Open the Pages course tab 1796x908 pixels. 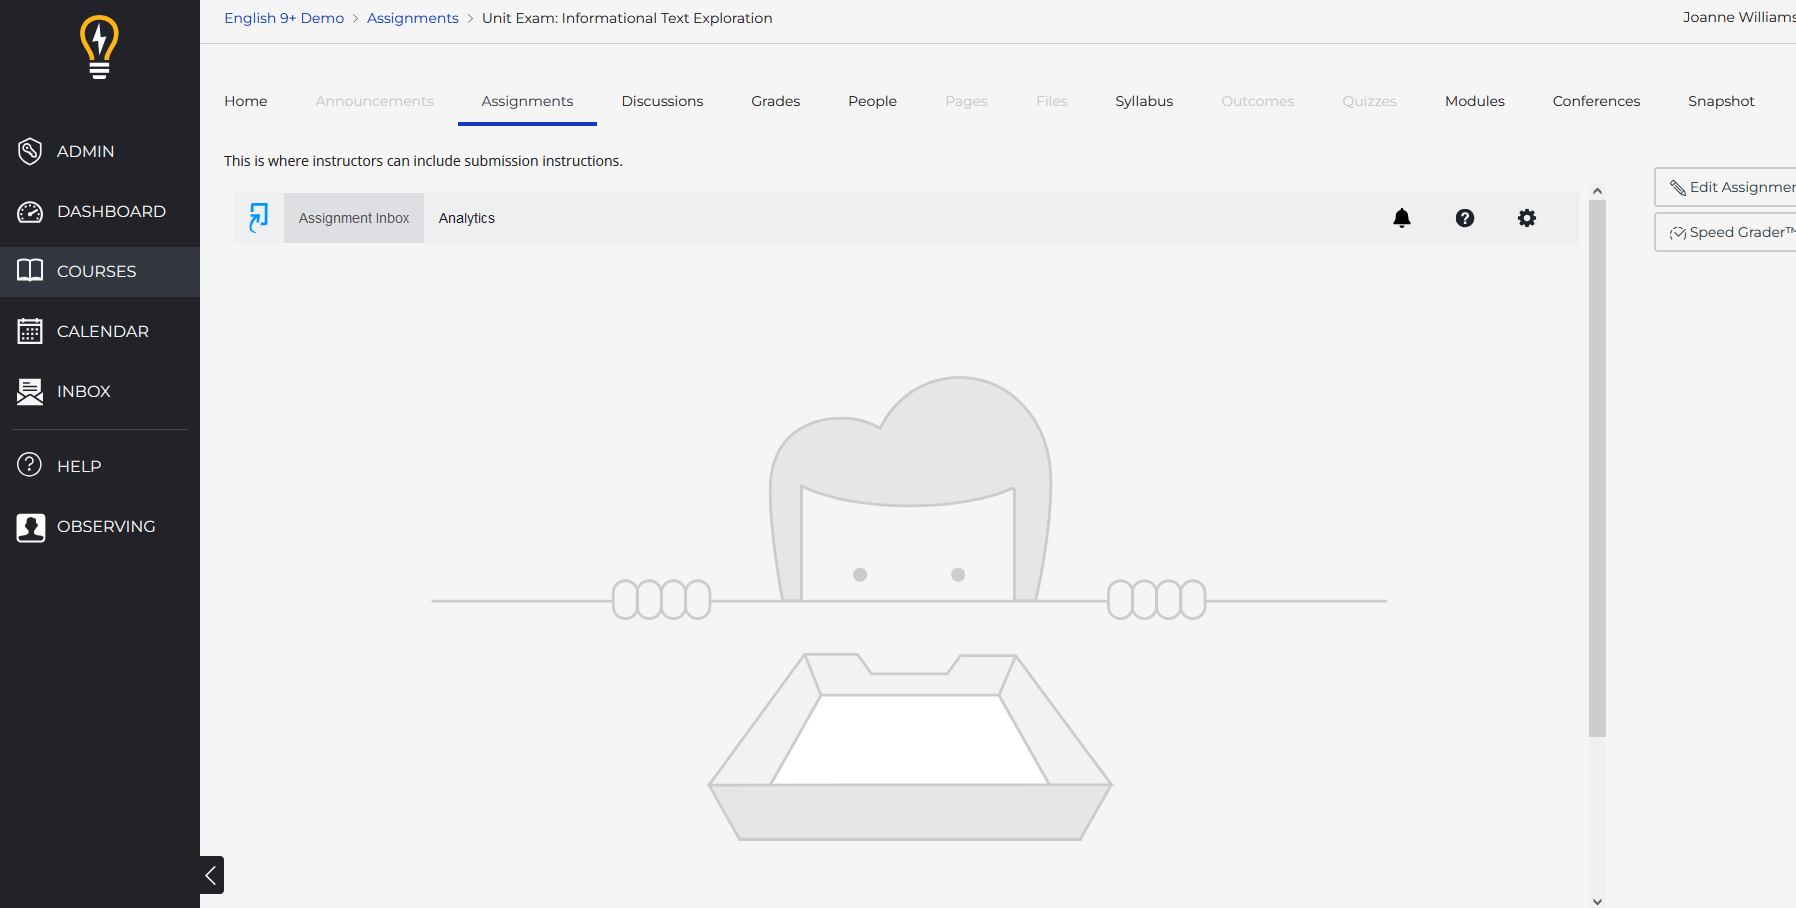tap(966, 101)
